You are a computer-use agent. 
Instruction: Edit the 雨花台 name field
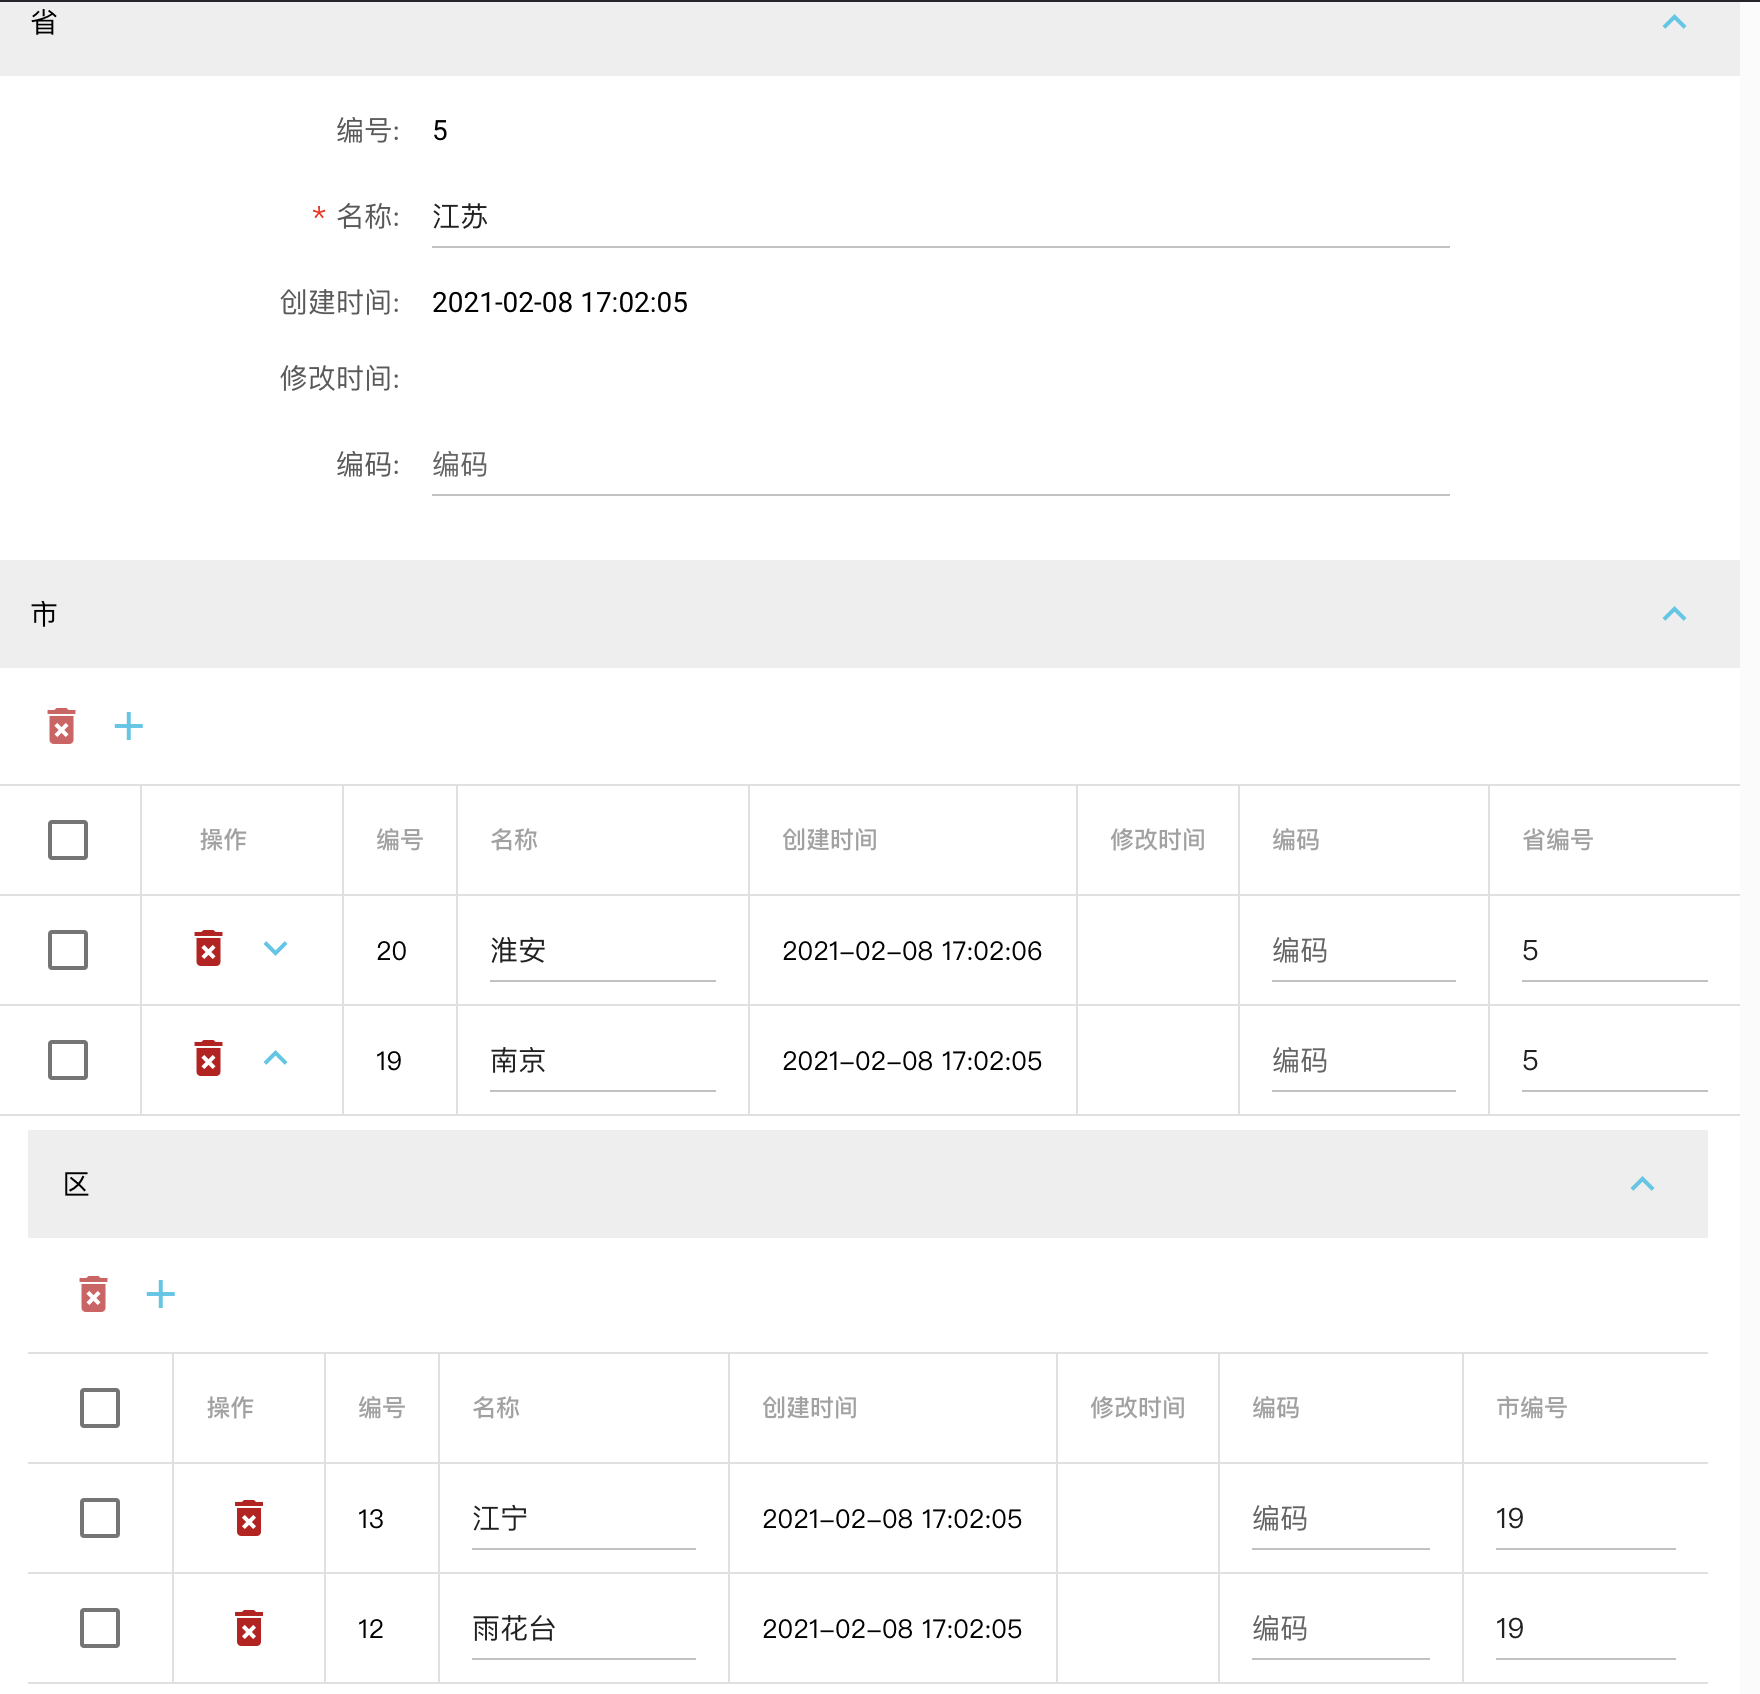coord(583,1629)
